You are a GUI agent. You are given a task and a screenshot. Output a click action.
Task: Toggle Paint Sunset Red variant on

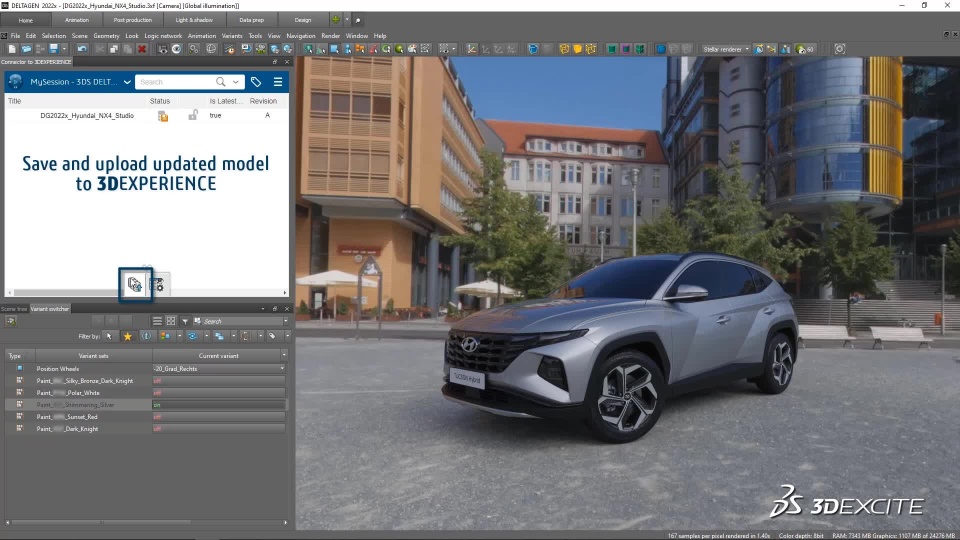point(158,416)
